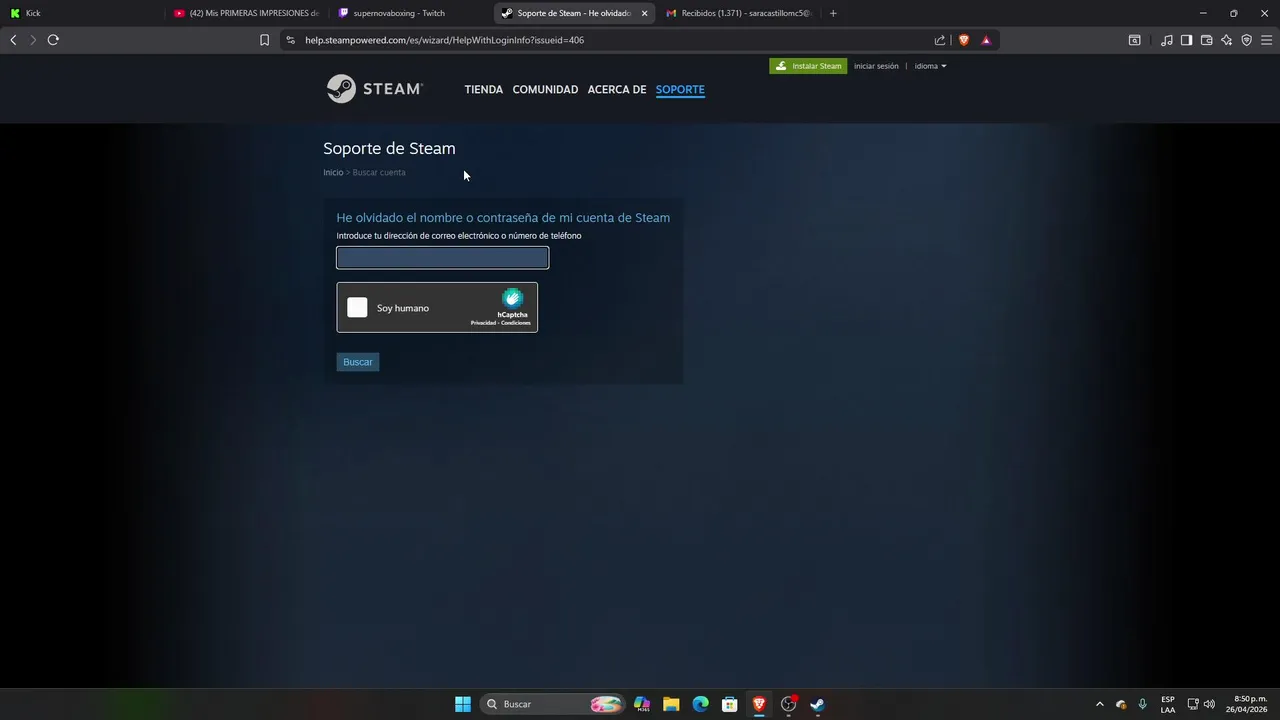Click the microphone tray icon
Image resolution: width=1280 pixels, height=720 pixels.
1142,704
